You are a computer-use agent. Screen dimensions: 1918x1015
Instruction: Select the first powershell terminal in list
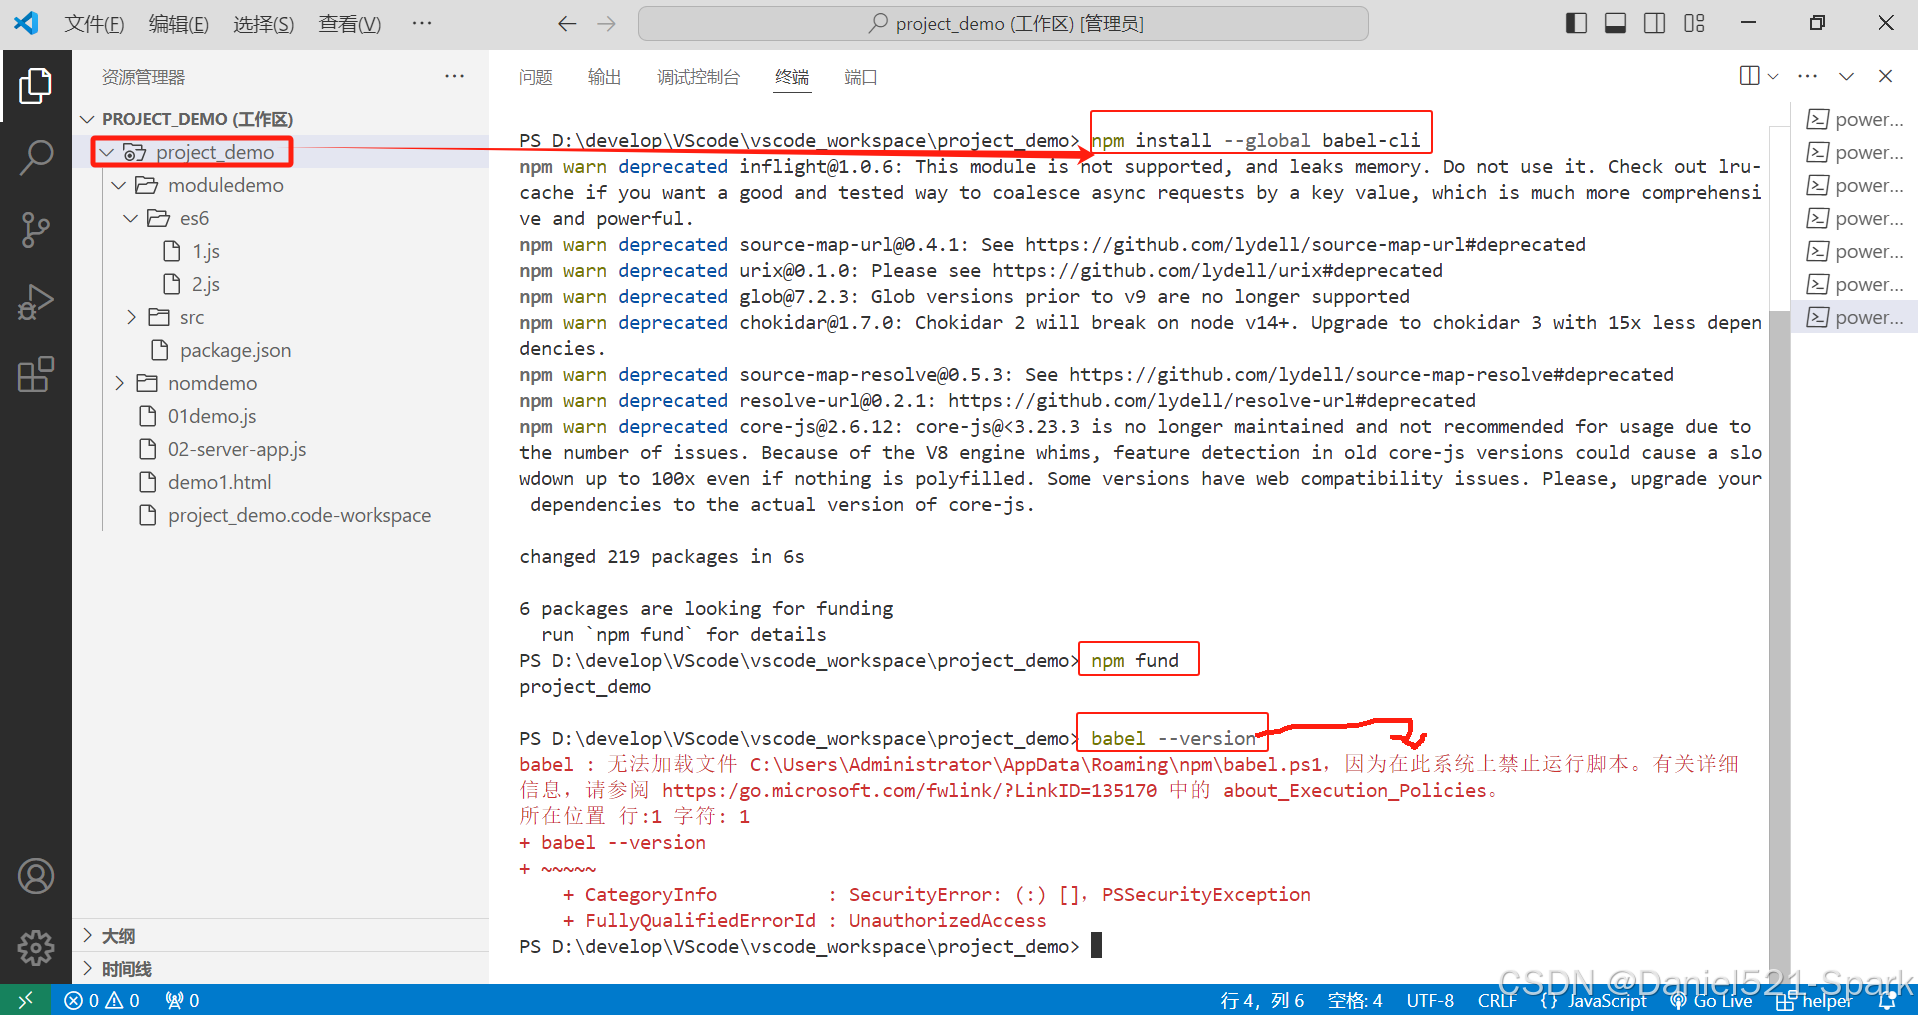[x=1854, y=119]
